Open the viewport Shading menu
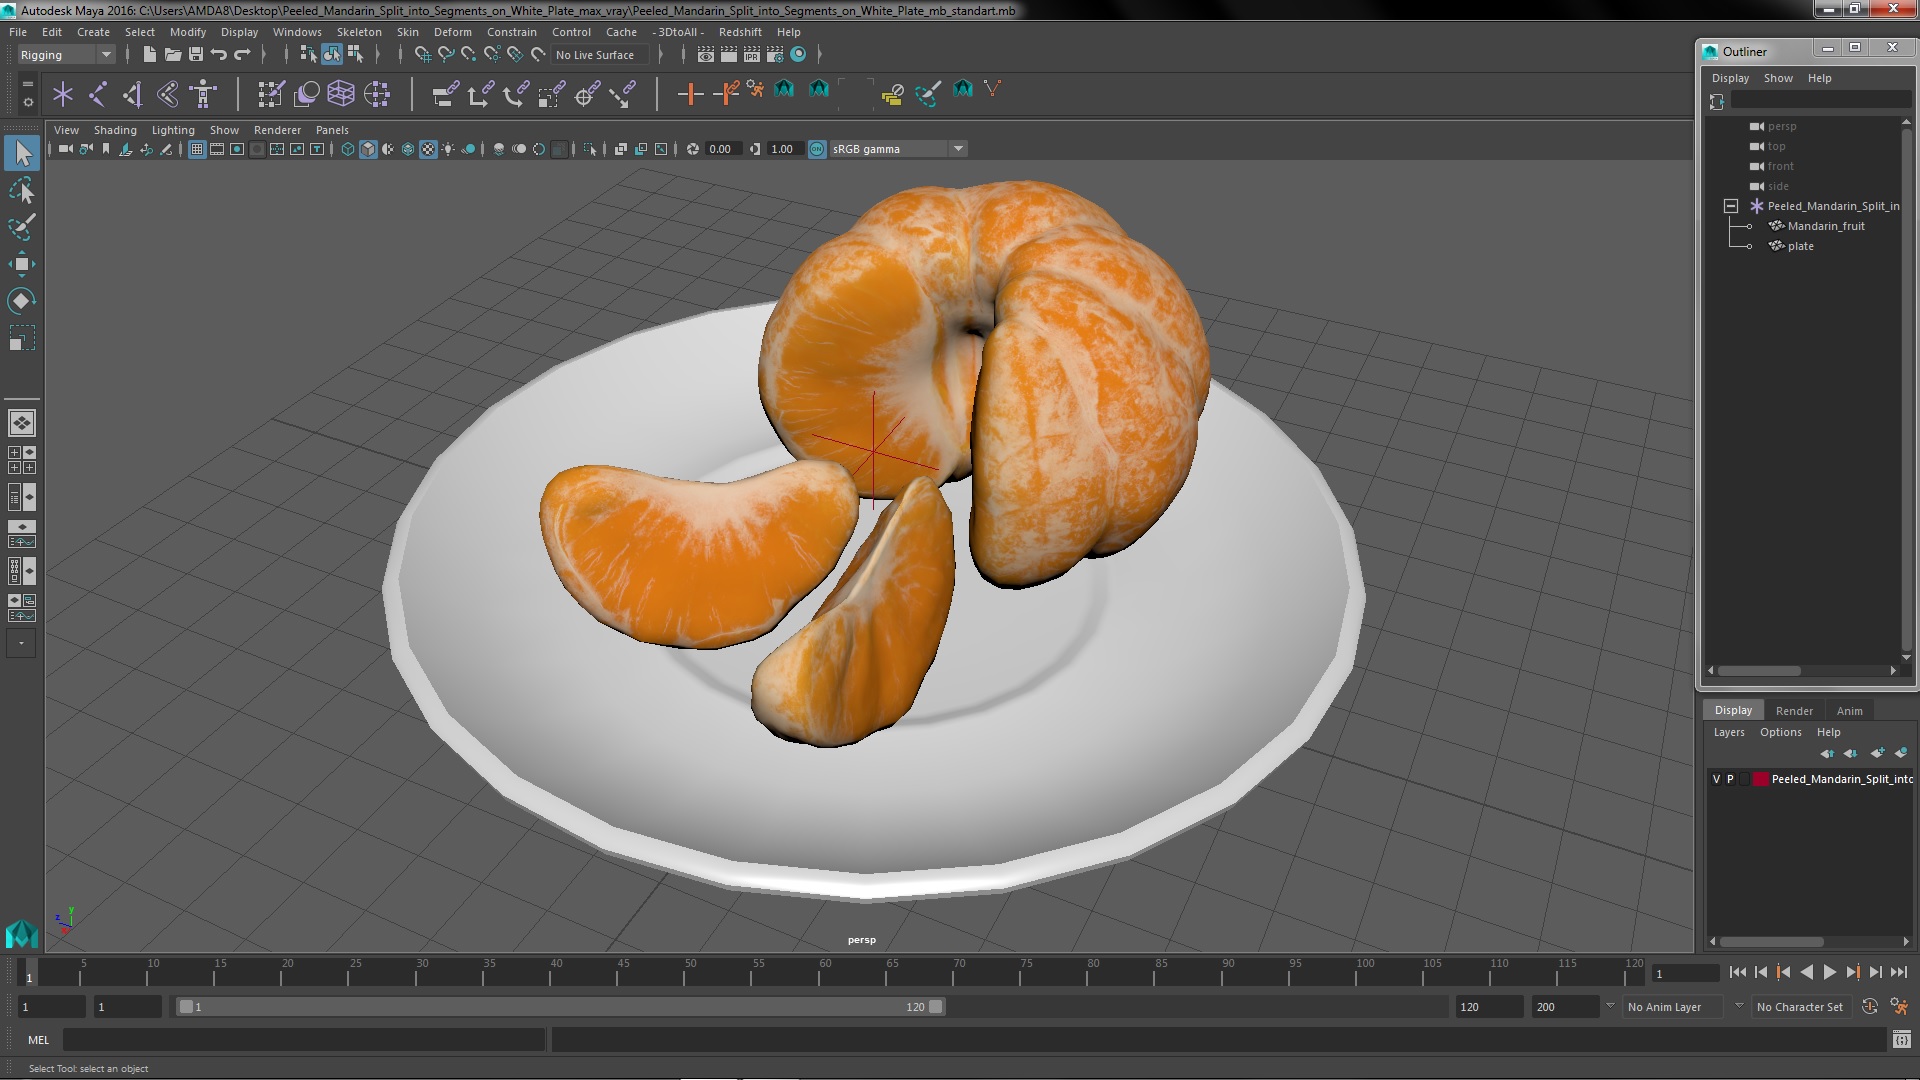This screenshot has height=1080, width=1920. pos(115,130)
